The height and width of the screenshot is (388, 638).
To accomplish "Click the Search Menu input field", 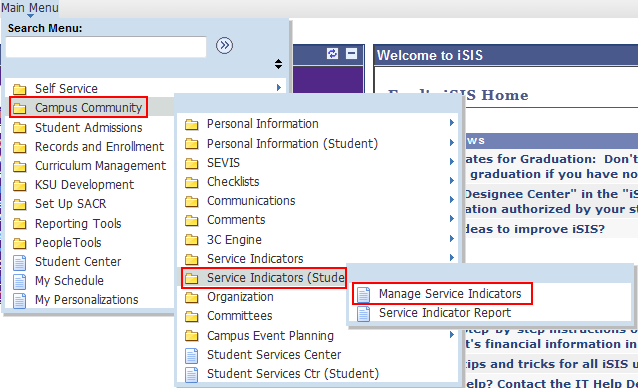I will (106, 47).
